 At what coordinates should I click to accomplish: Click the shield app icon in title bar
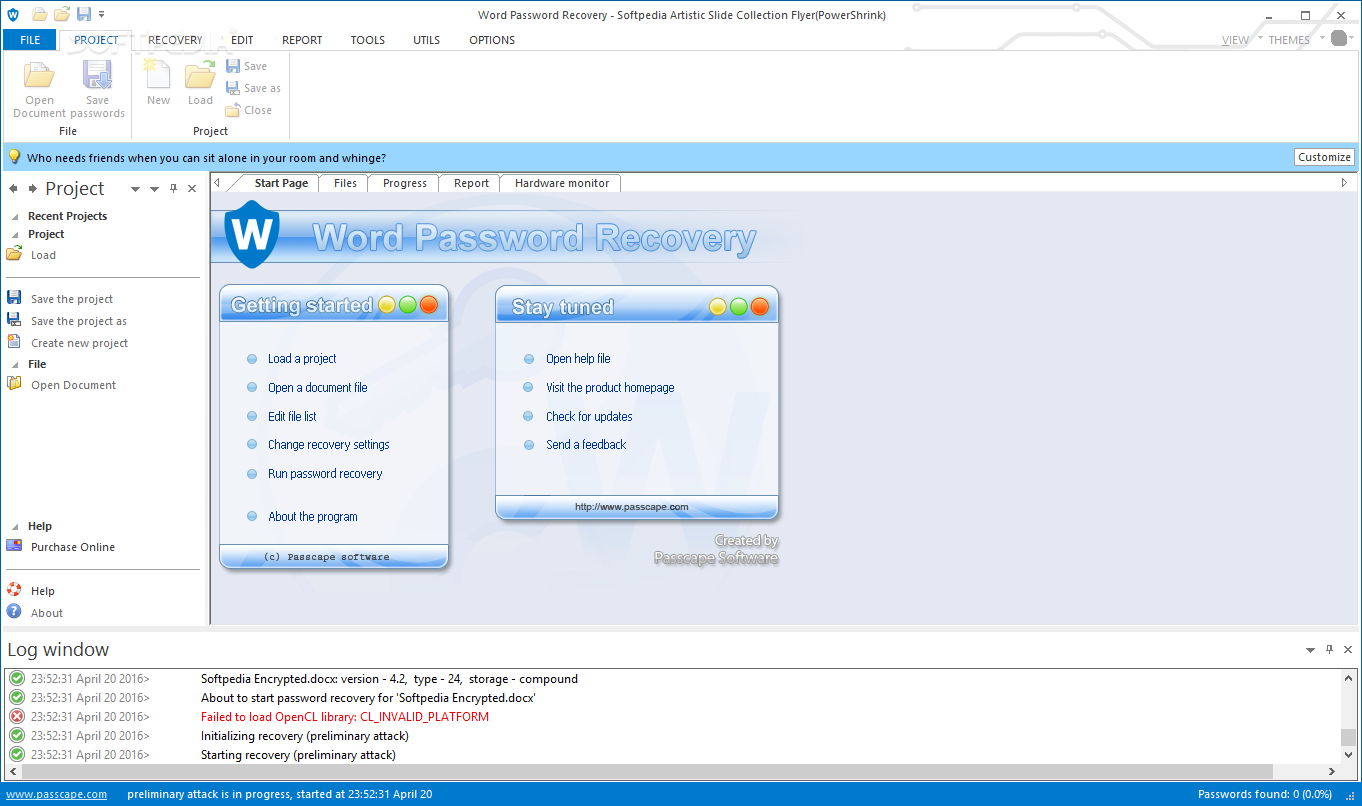coord(13,14)
